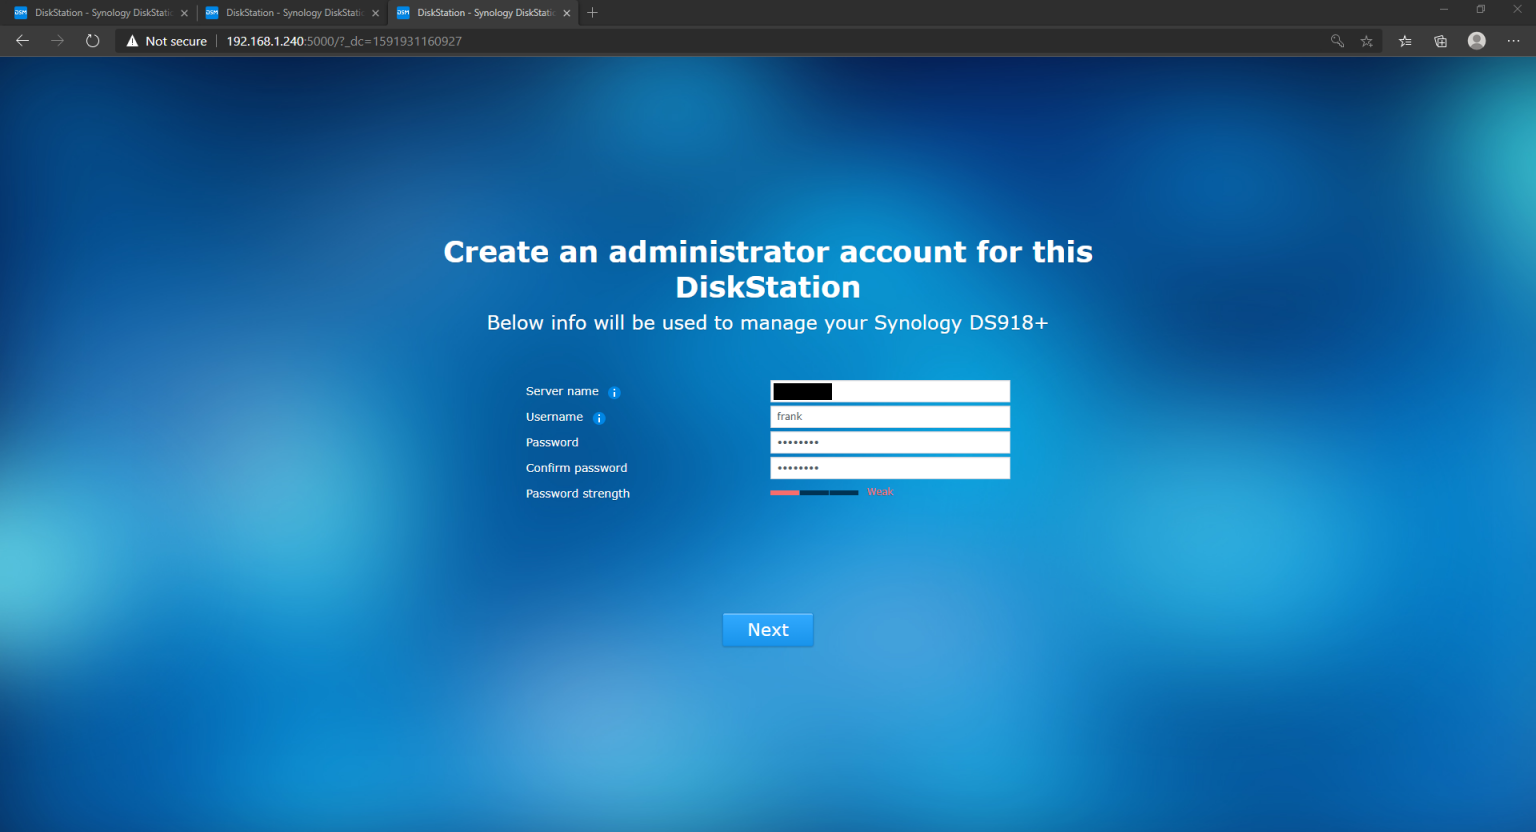Click the Server name info icon

[614, 392]
